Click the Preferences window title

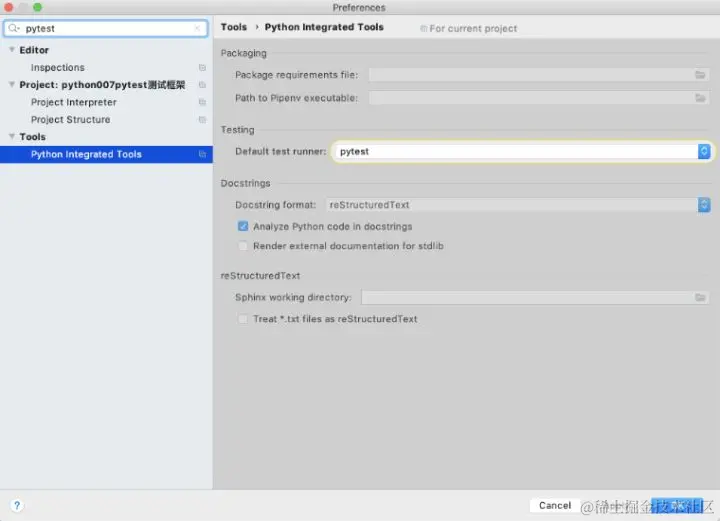(359, 7)
